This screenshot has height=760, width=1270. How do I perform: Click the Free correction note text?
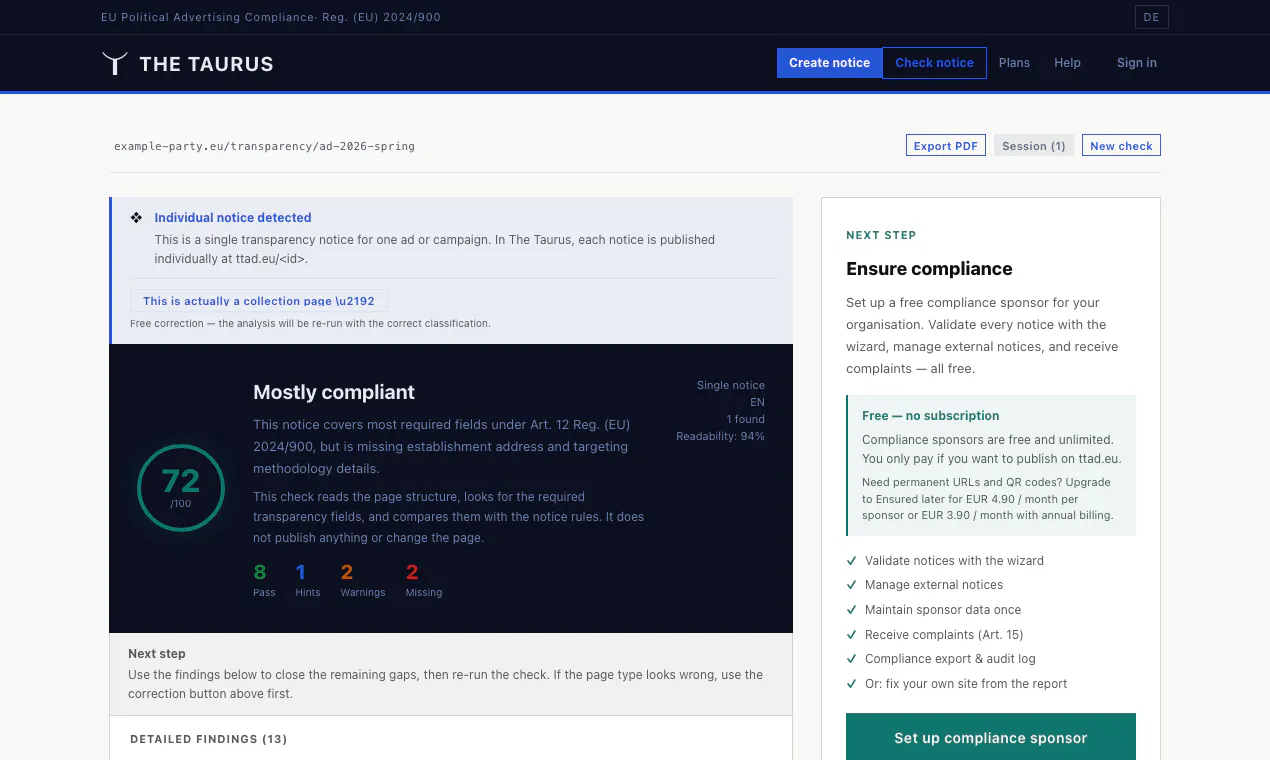[310, 324]
